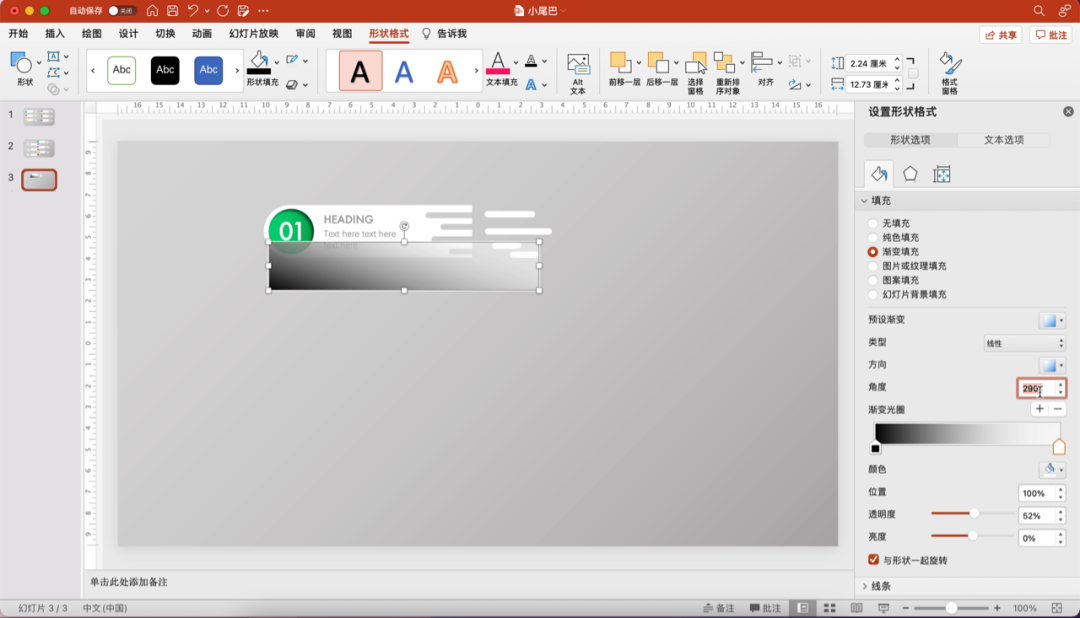
Task: Click the Alt Text (Alt 文本) icon
Action: [578, 65]
